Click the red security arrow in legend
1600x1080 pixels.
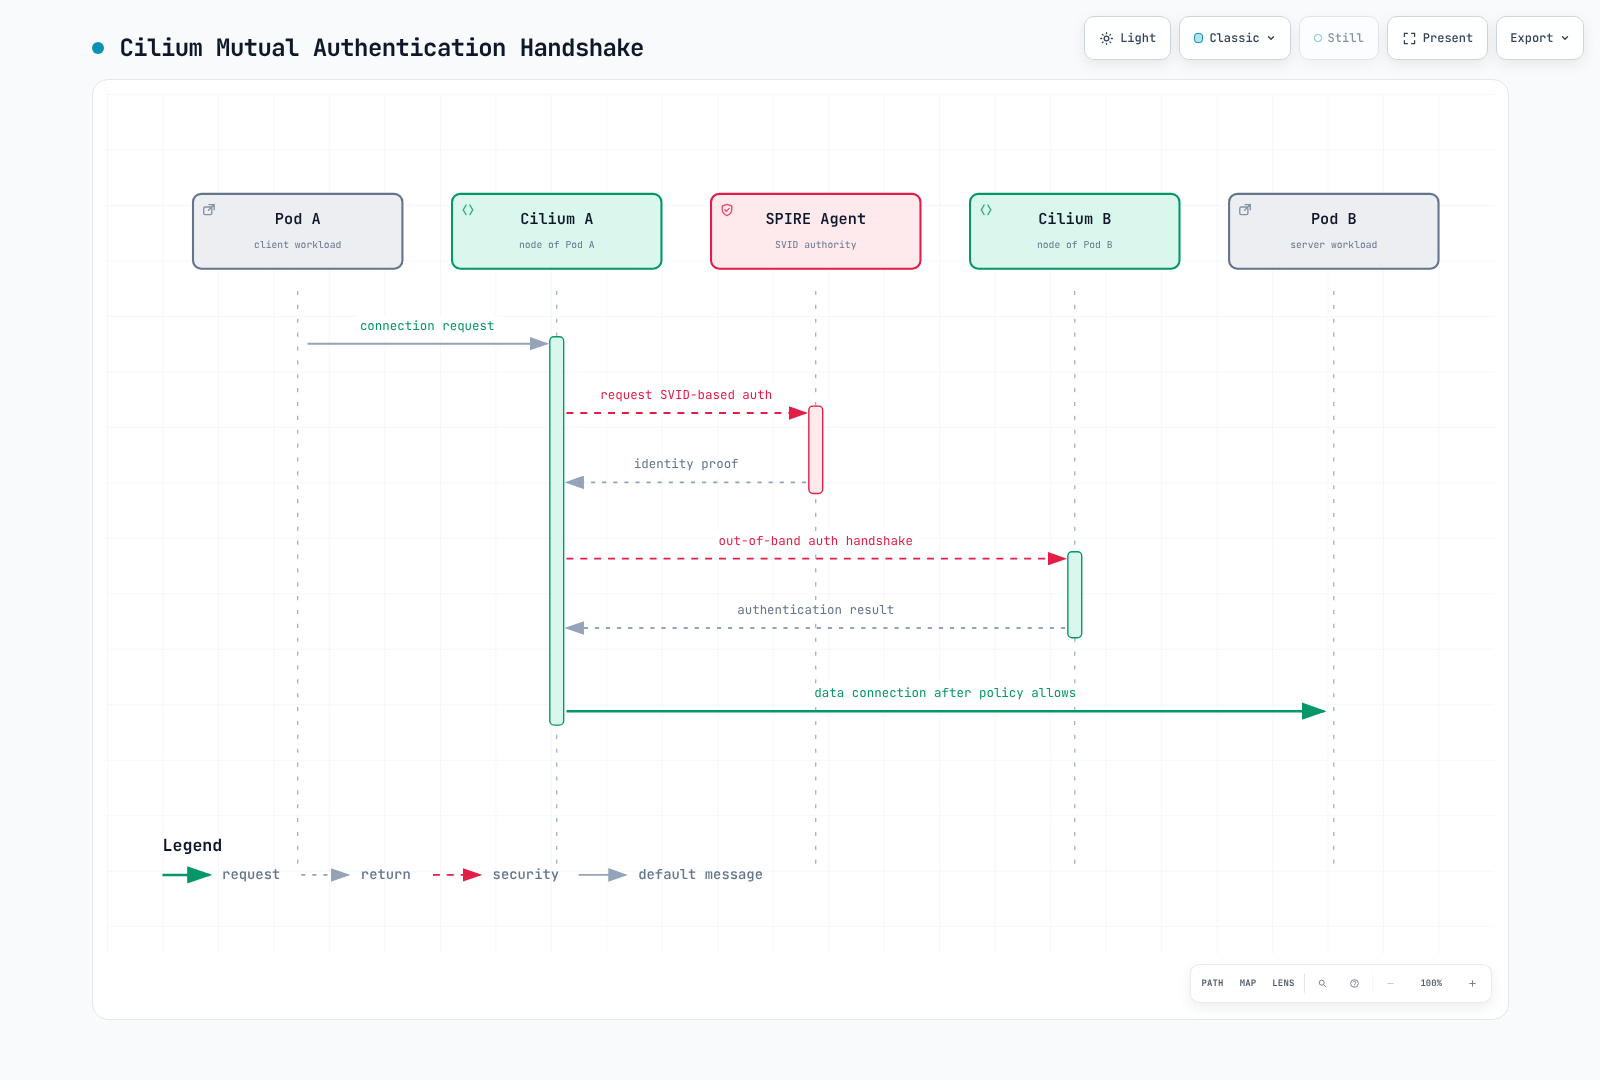point(457,875)
